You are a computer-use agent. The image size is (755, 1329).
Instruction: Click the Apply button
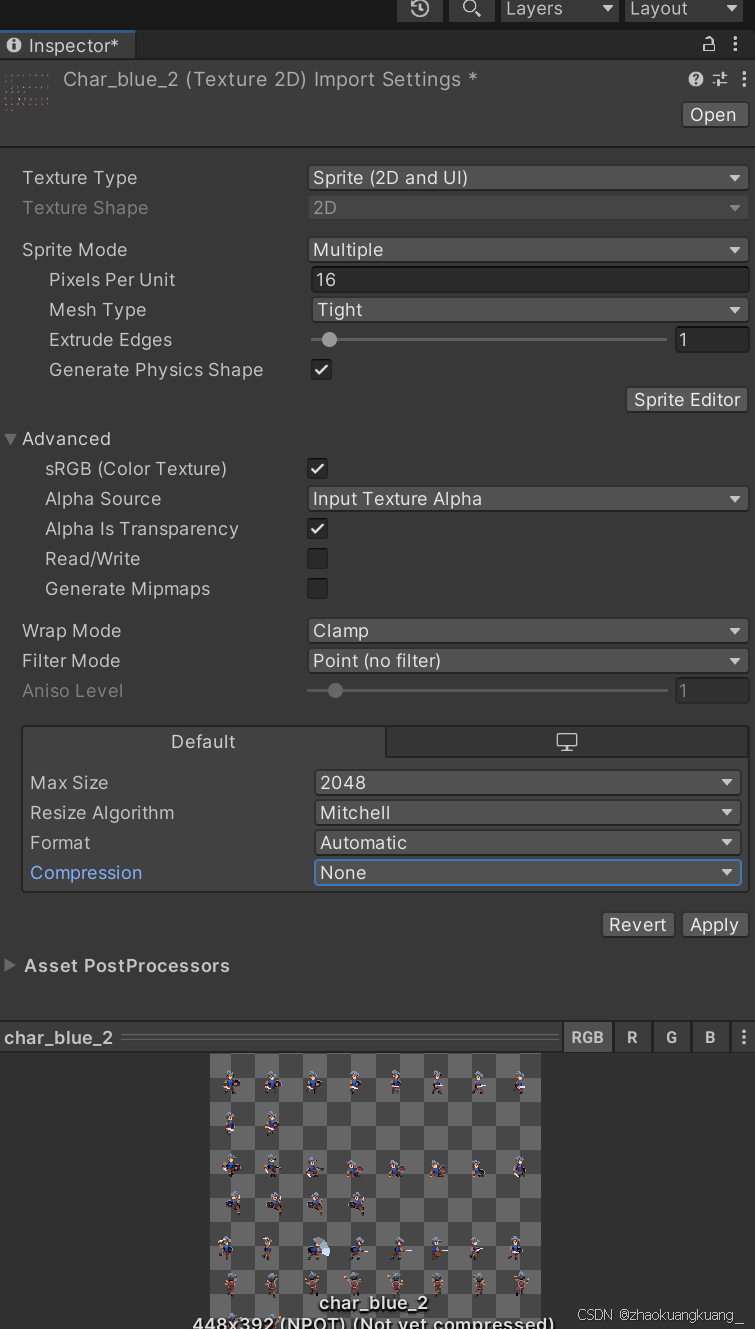(x=714, y=925)
